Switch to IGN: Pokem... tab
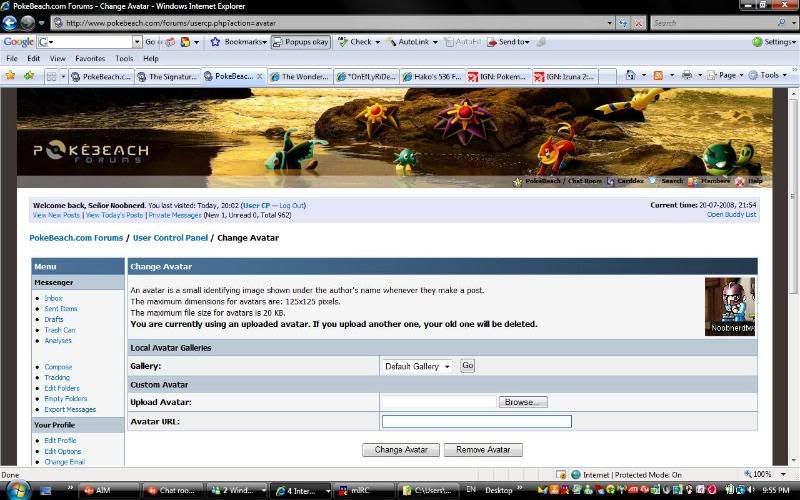Viewport: 800px width, 500px height. 498,77
